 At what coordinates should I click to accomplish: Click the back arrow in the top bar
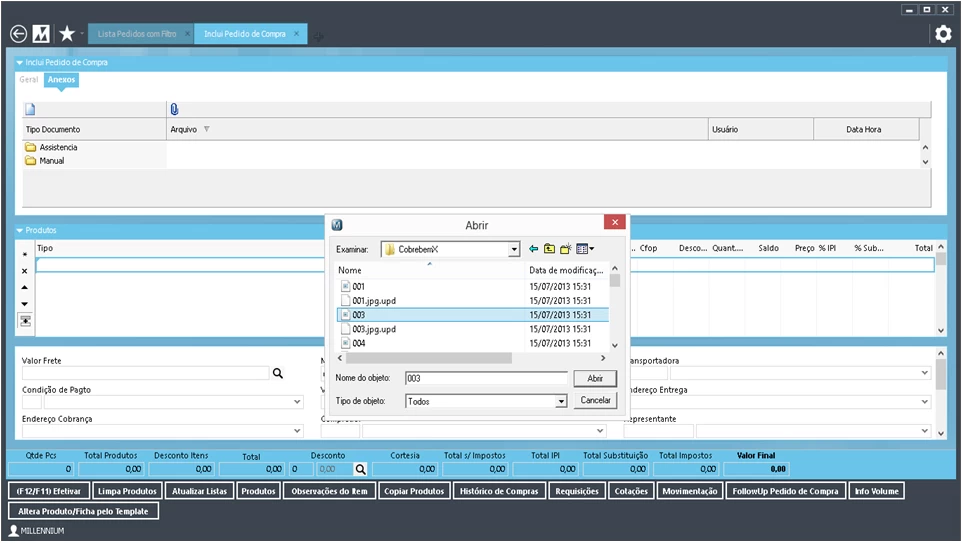pos(18,34)
